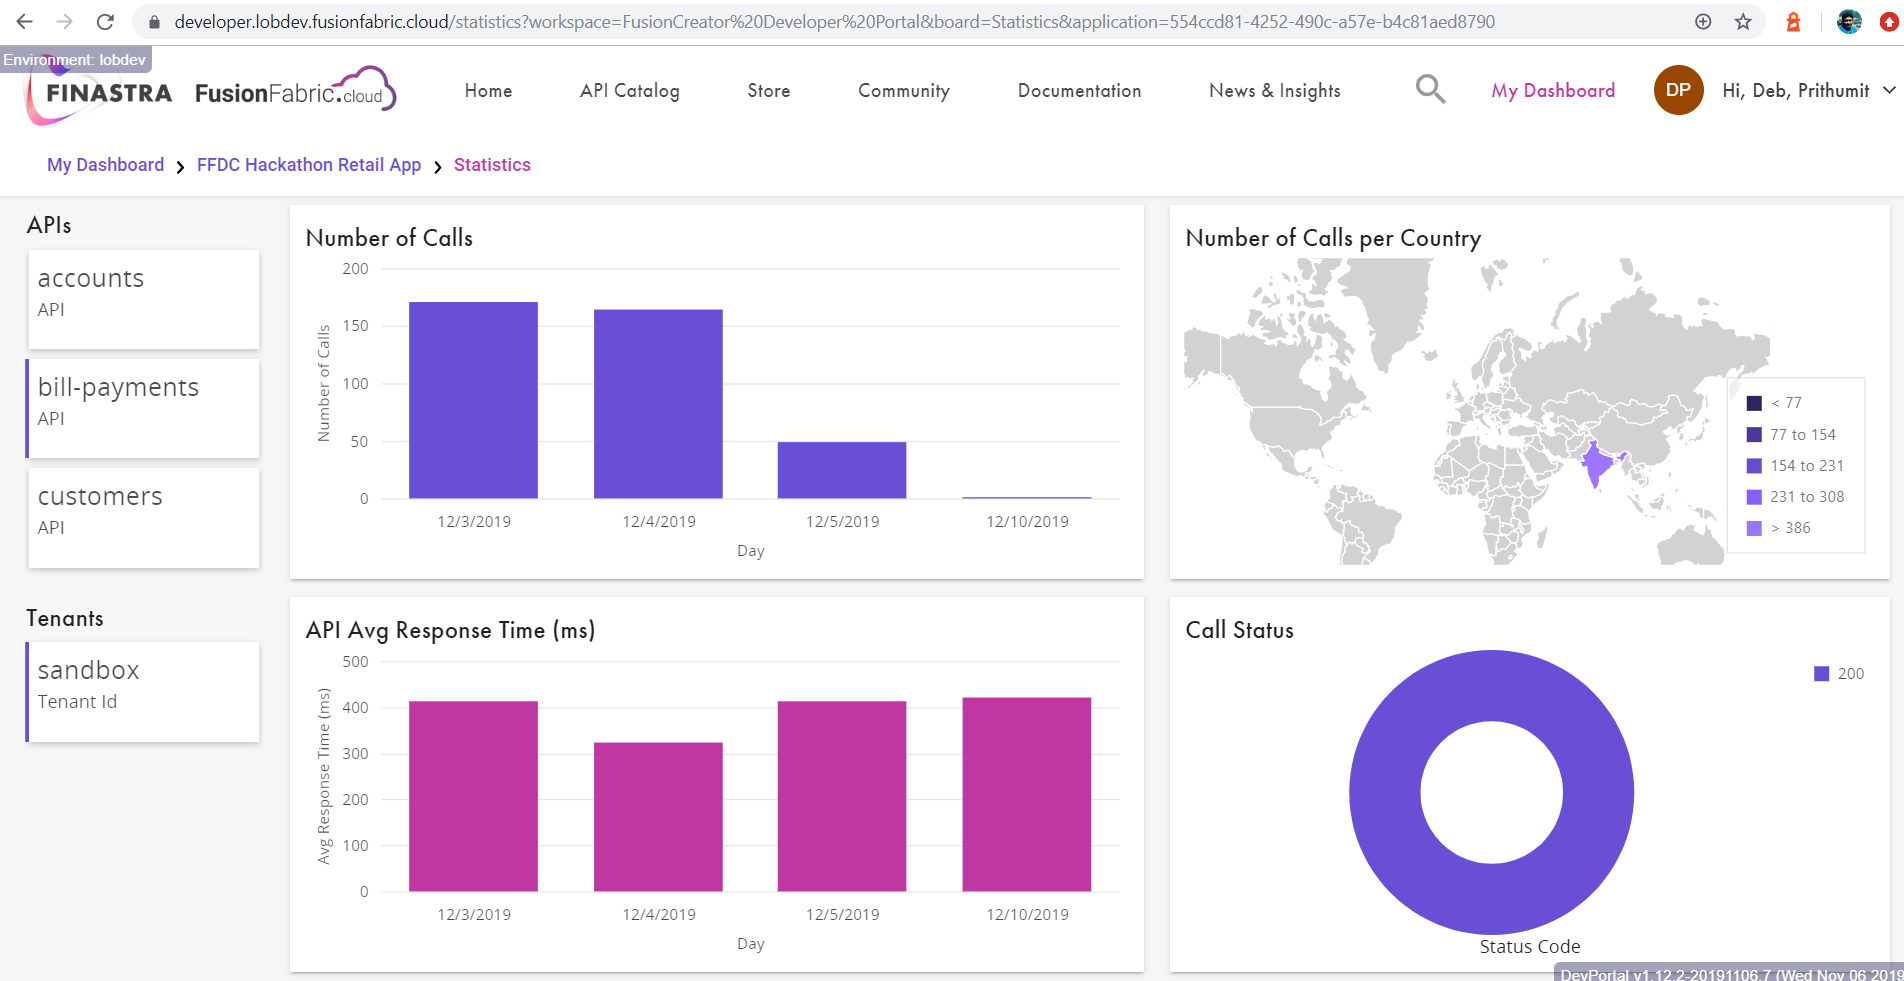The width and height of the screenshot is (1904, 981).
Task: Click FFDC Hackathon Retail App breadcrumb
Action: point(309,165)
